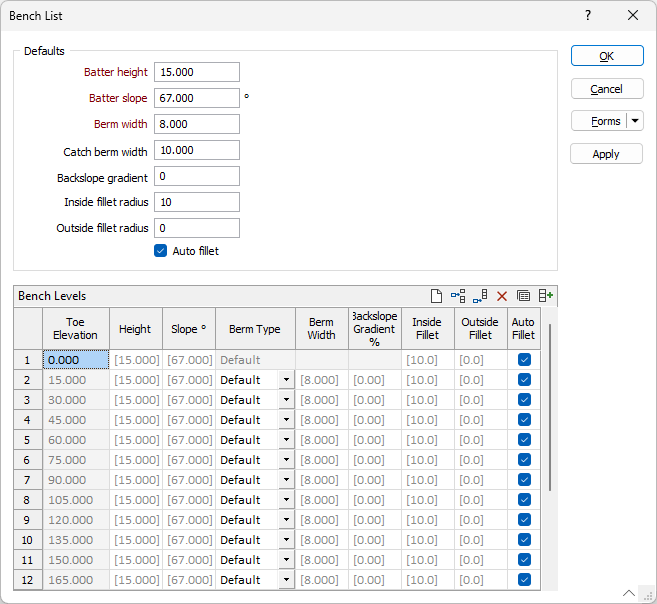Click the Batter height input field
Viewport: 657px width, 604px height.
197,72
